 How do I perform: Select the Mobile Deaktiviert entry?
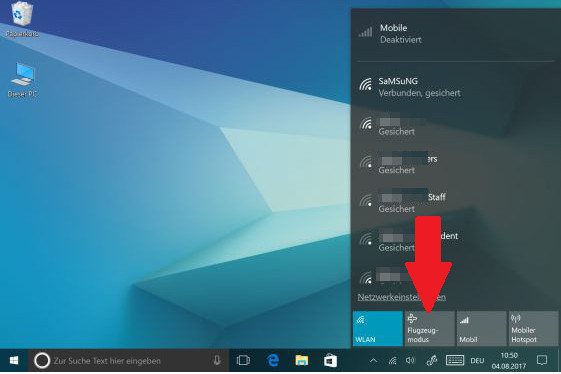455,34
